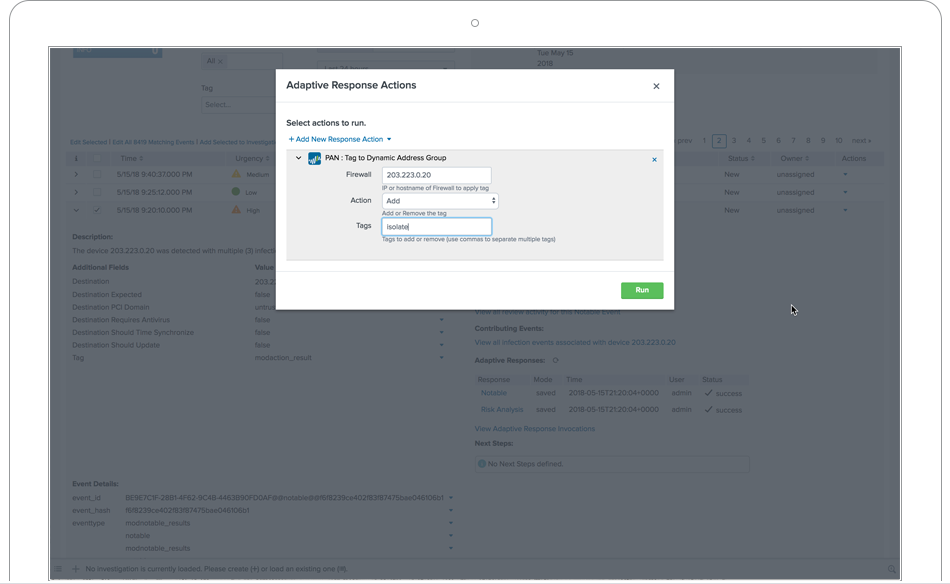Close the Adaptive Response Actions dialog
Viewport: 950px width, 584px height.
coord(656,86)
